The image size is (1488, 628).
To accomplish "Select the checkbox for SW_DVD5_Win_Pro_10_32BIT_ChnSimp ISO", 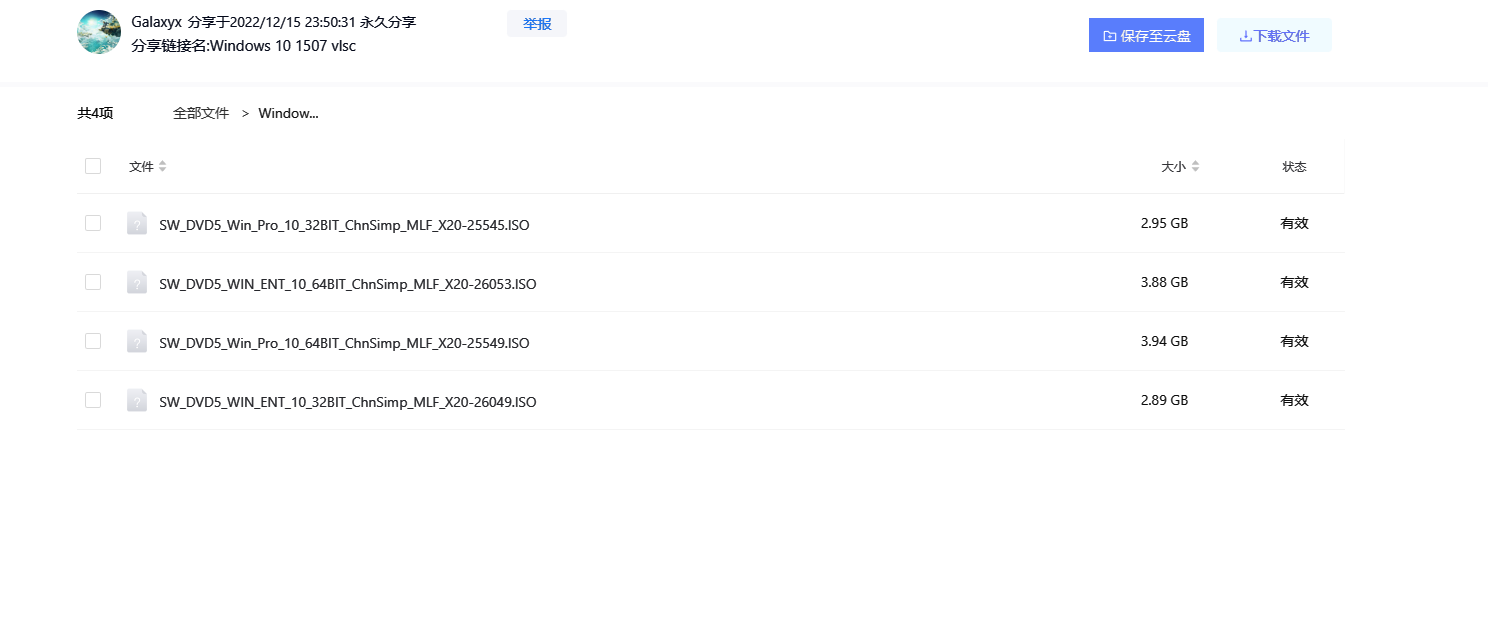I will (92, 223).
